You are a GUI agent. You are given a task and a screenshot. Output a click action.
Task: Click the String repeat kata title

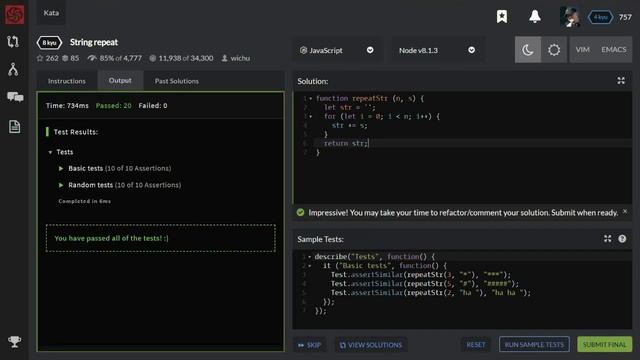94,42
